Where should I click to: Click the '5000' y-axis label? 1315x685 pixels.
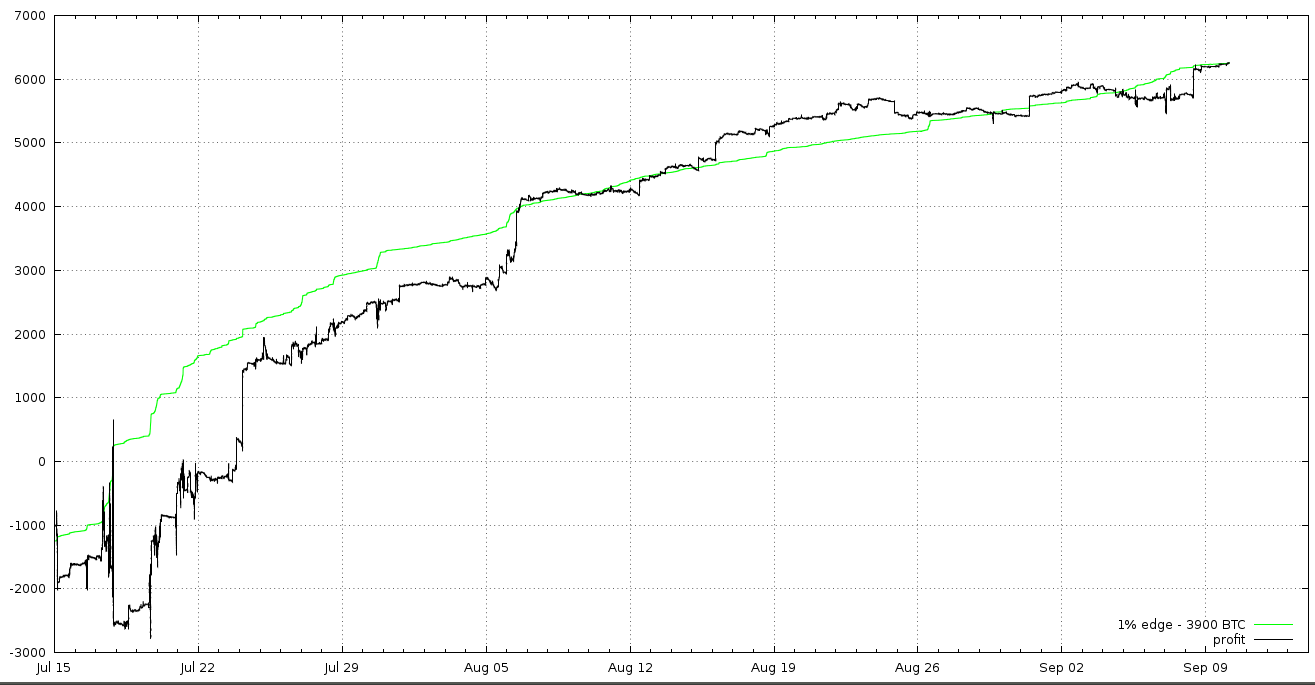(x=31, y=143)
